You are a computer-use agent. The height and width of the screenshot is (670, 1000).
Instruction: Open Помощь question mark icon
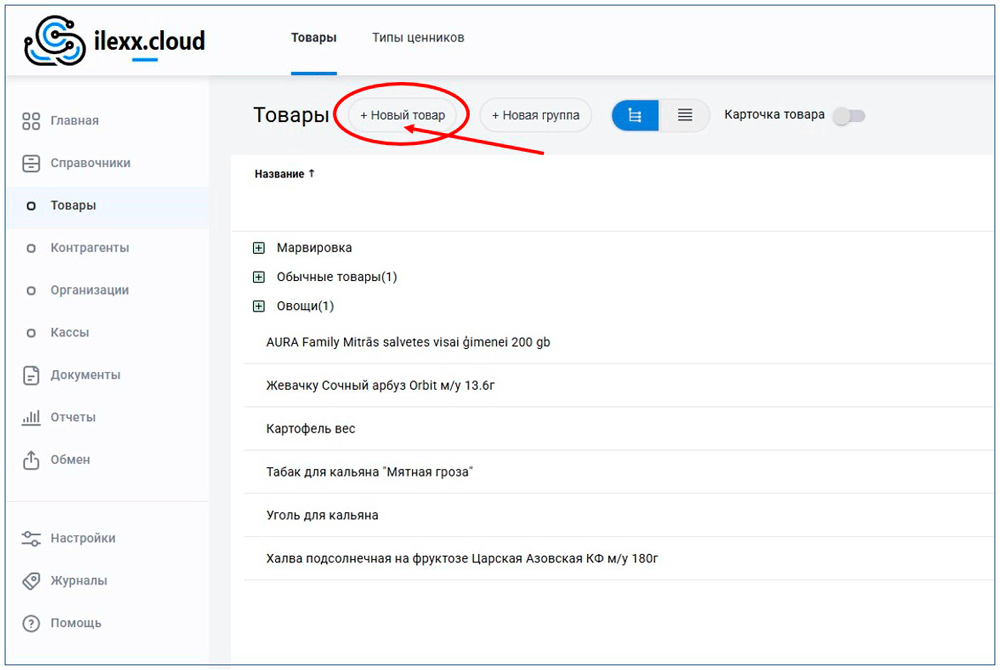(x=31, y=623)
